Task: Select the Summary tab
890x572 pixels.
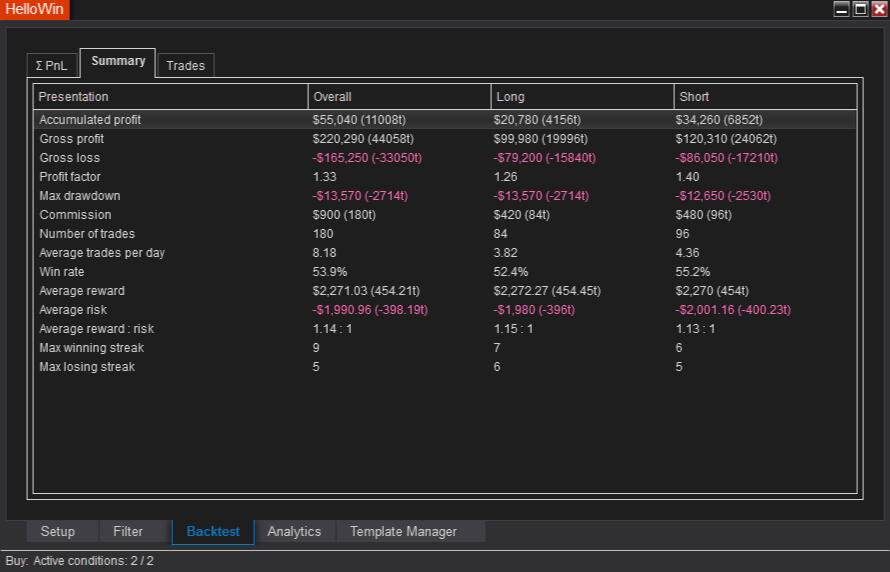Action: point(118,61)
